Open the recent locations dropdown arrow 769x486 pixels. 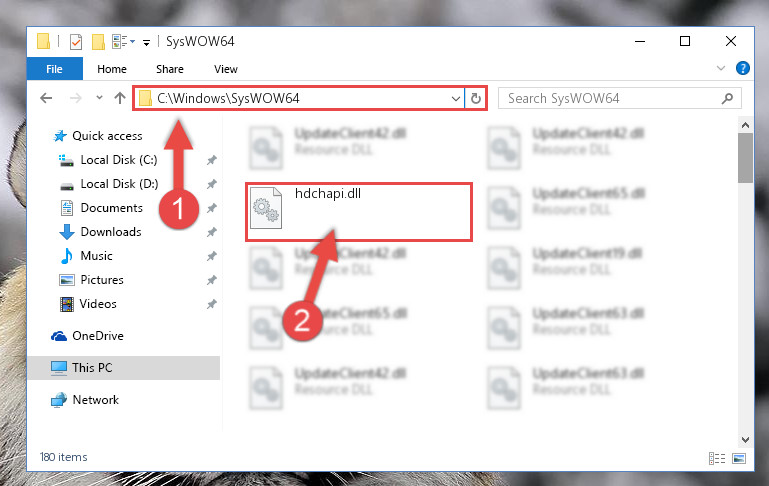[99, 98]
